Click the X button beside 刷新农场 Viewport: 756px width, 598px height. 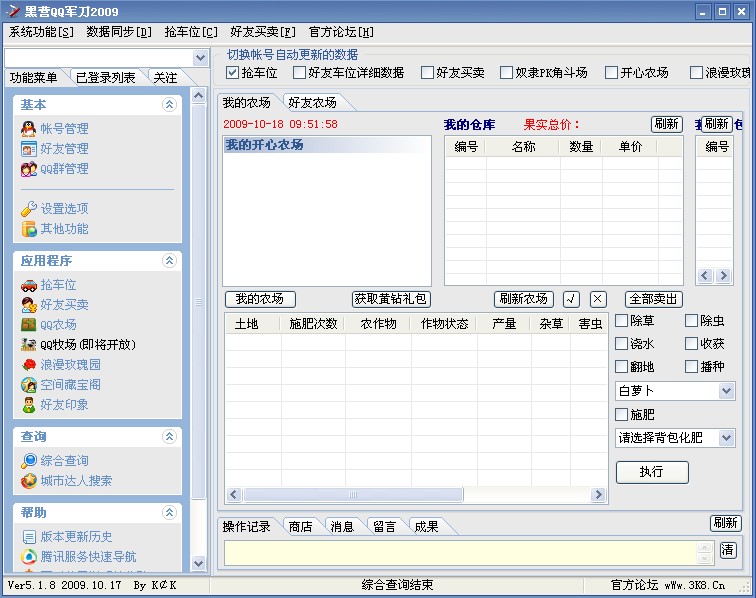click(597, 299)
